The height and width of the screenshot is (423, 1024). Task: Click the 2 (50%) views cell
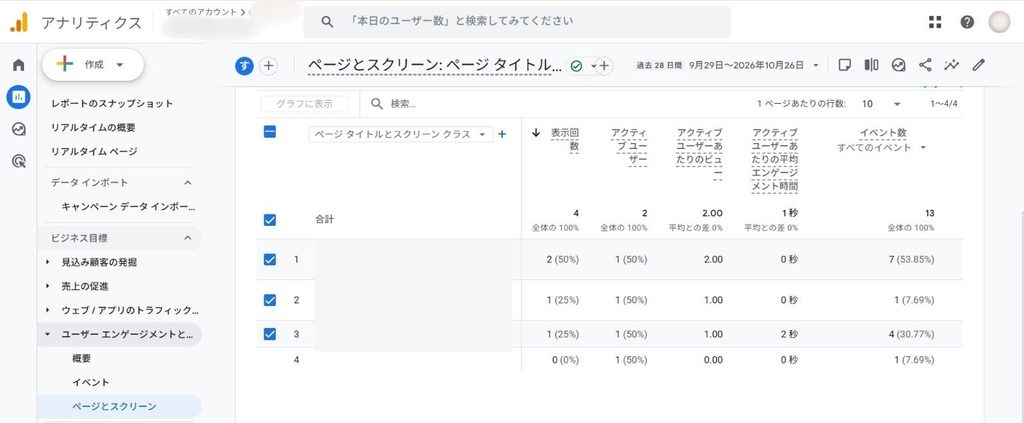562,259
